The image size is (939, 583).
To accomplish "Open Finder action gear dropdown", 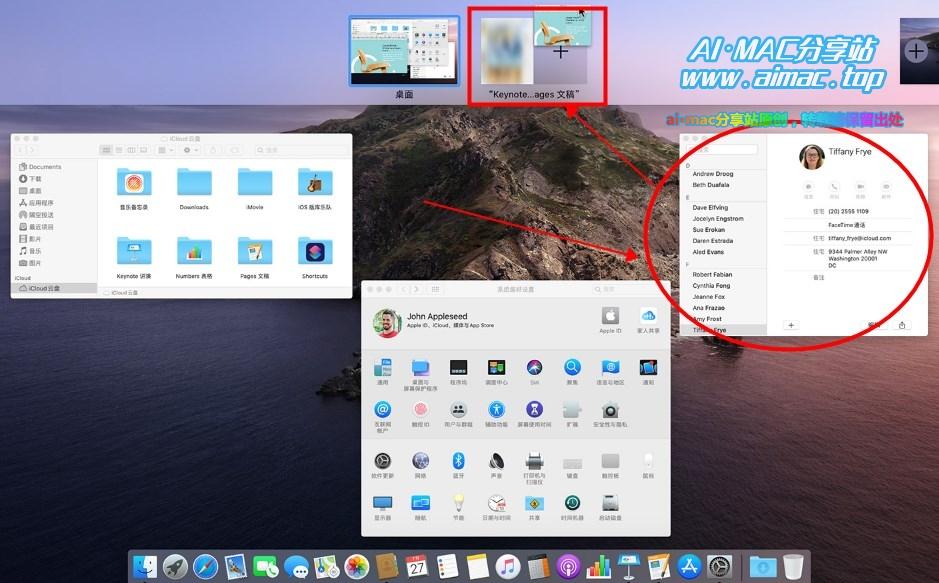I will pyautogui.click(x=191, y=150).
